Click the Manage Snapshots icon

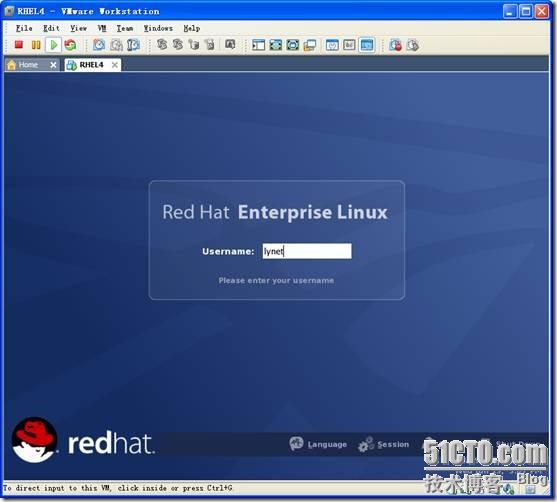134,45
